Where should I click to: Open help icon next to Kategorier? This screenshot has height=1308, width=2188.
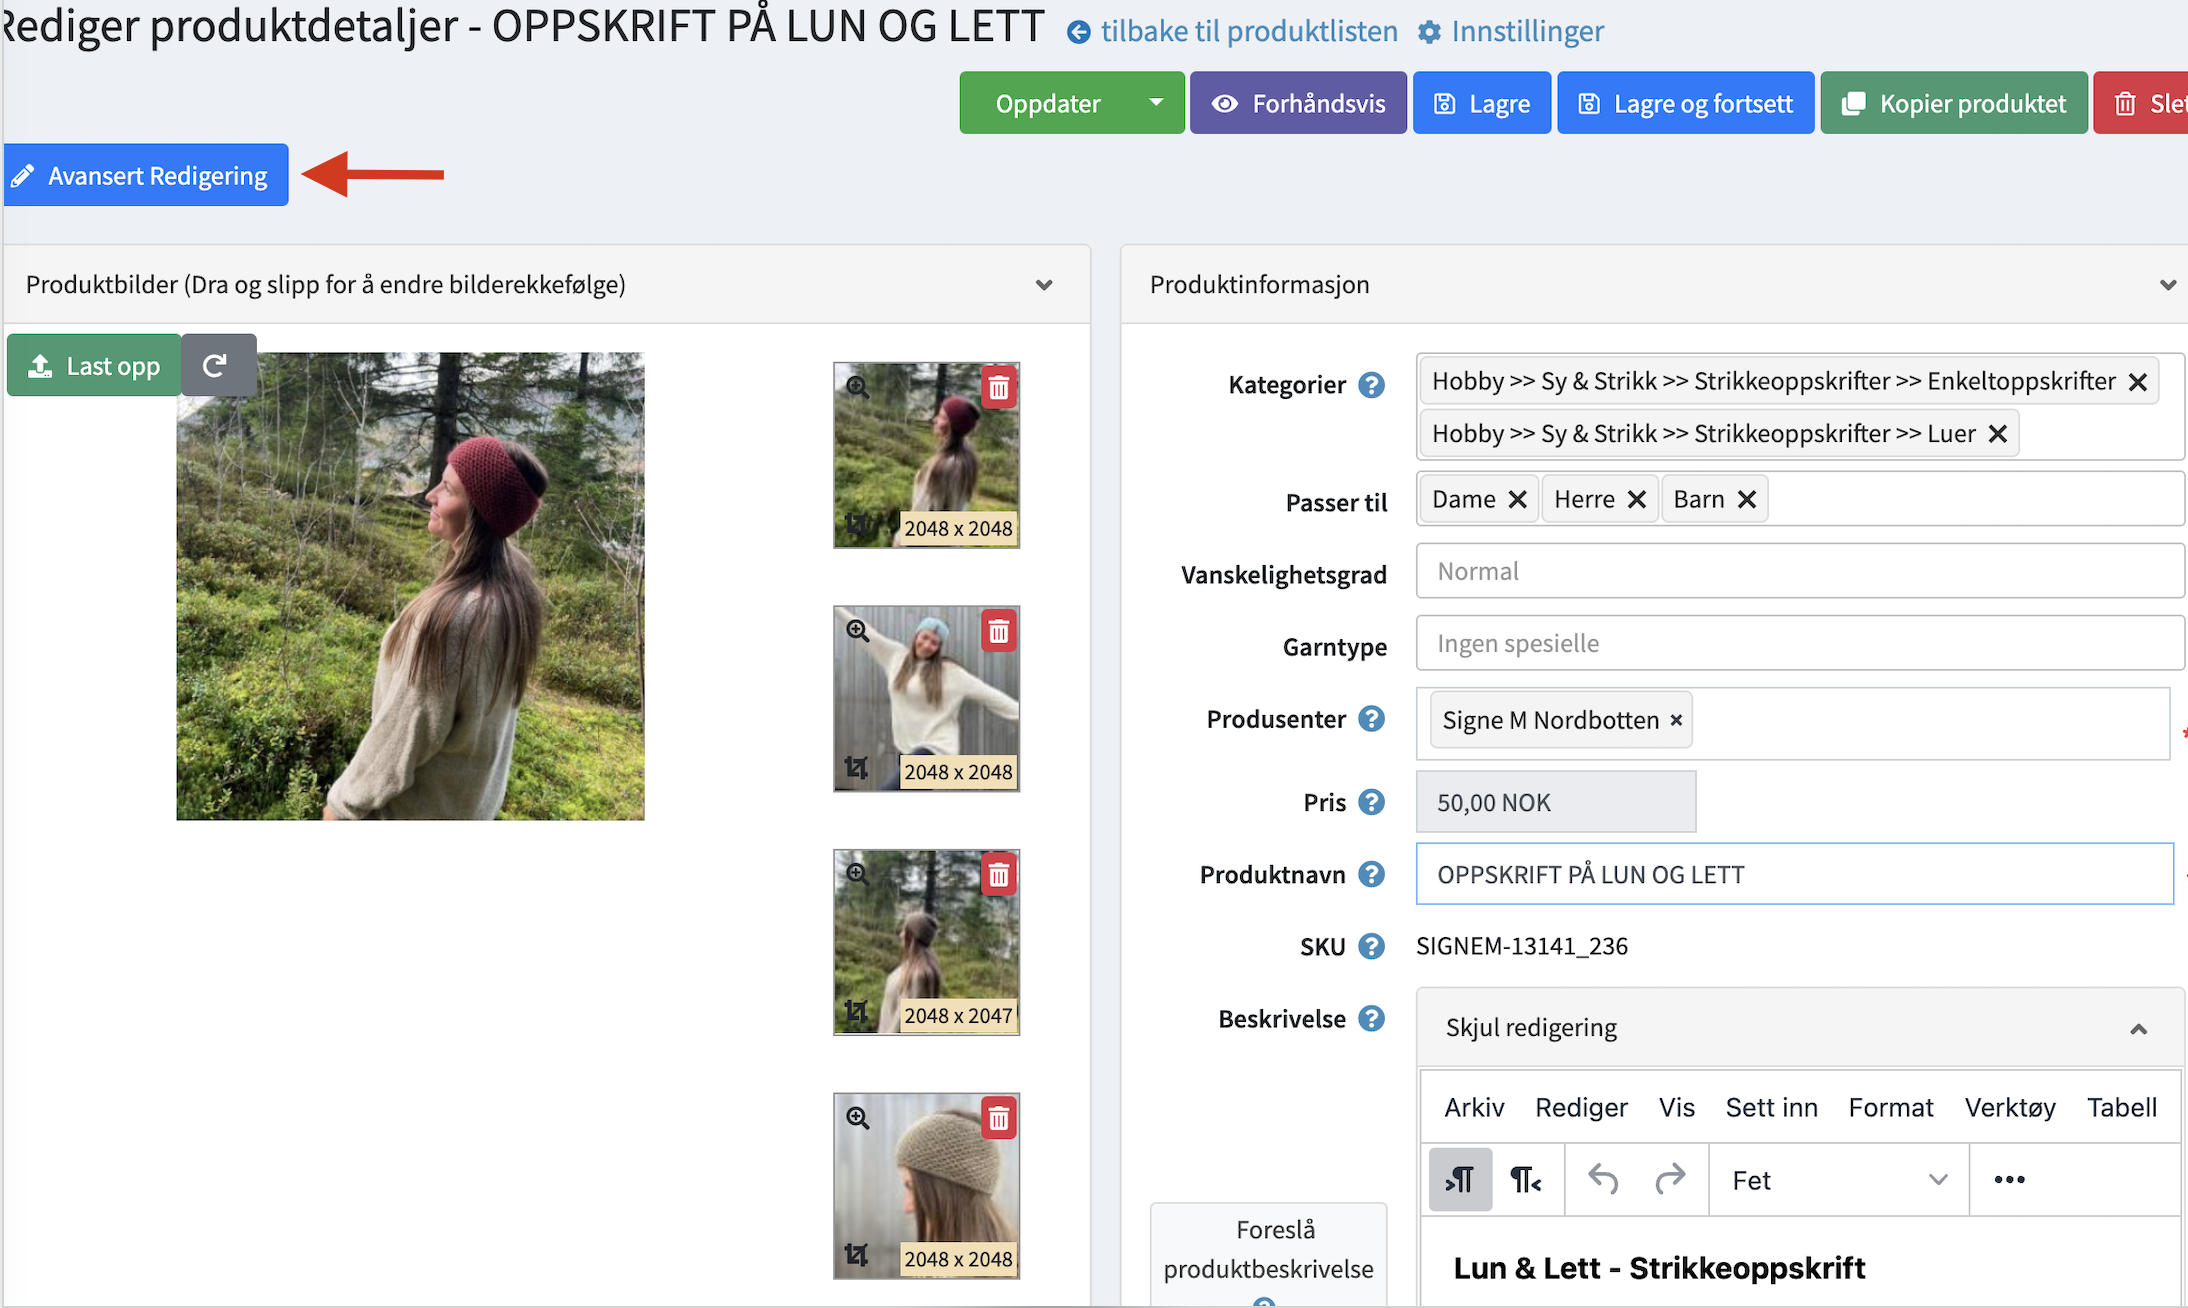pyautogui.click(x=1372, y=385)
